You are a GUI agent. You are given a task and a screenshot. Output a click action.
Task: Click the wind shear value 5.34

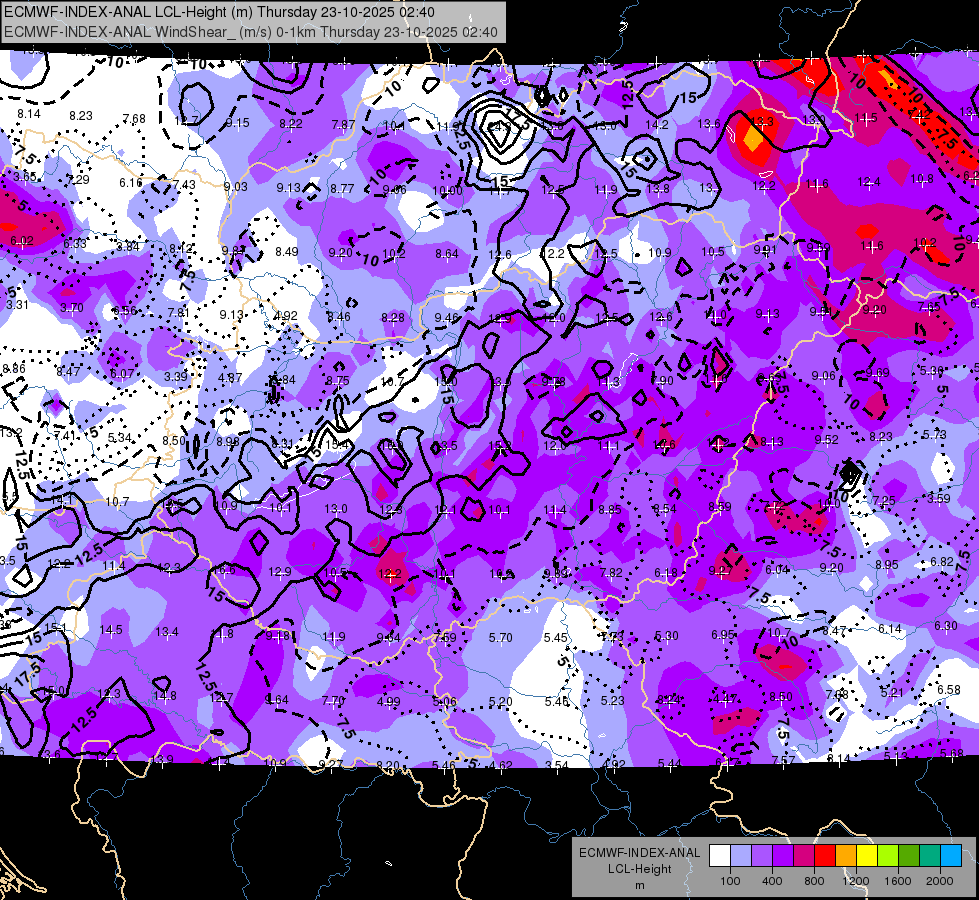(119, 438)
